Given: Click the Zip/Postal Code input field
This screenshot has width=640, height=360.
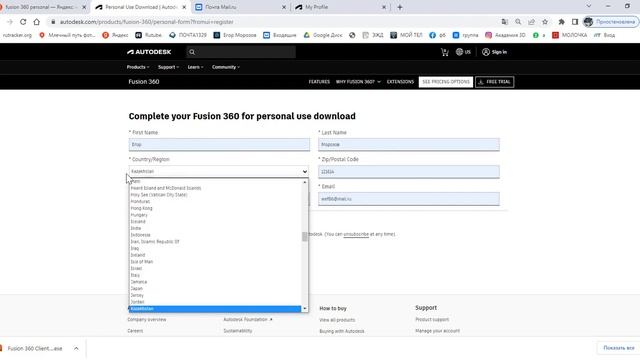Looking at the screenshot, I should coord(409,172).
